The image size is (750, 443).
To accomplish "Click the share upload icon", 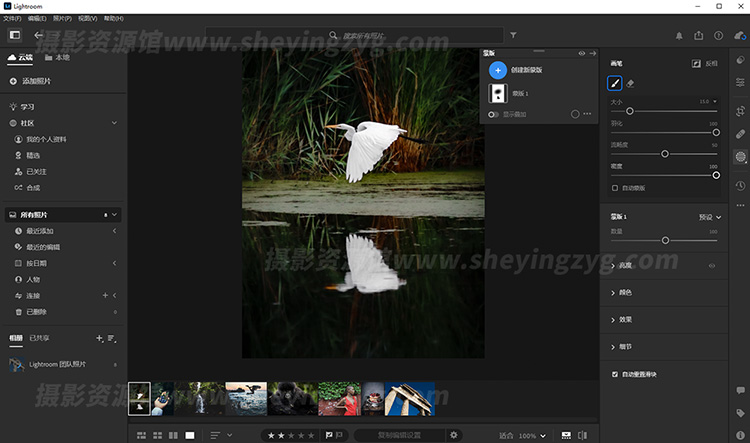I will click(x=698, y=35).
